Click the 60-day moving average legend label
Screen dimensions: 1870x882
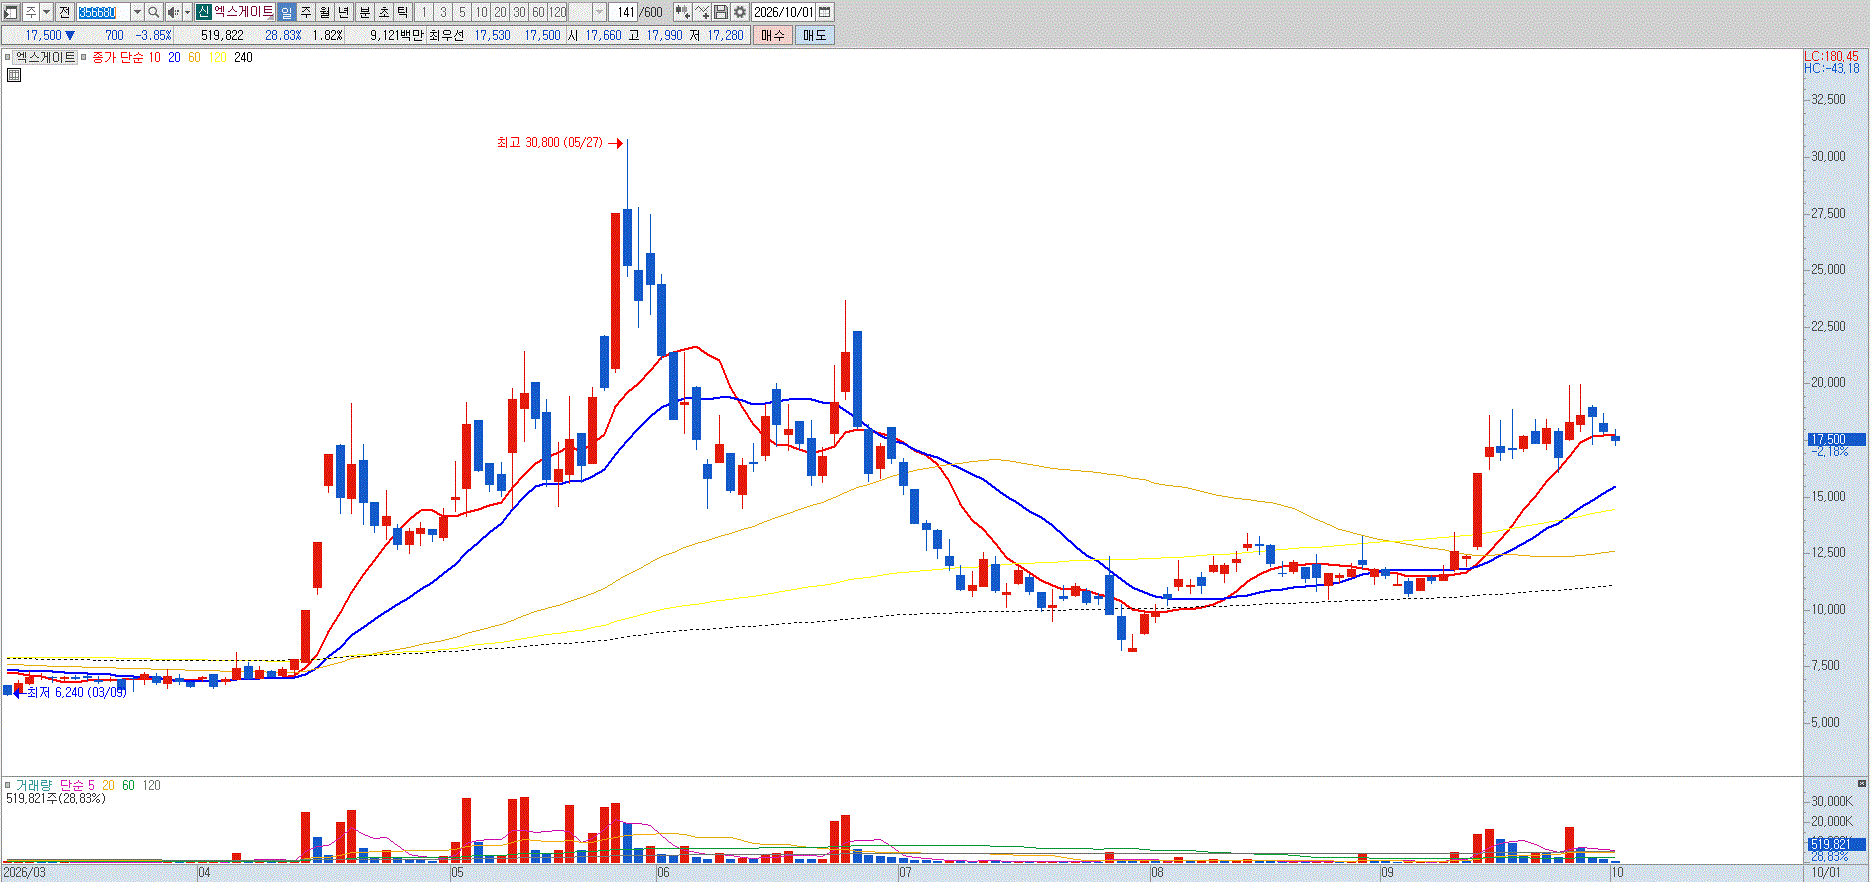click(x=194, y=57)
